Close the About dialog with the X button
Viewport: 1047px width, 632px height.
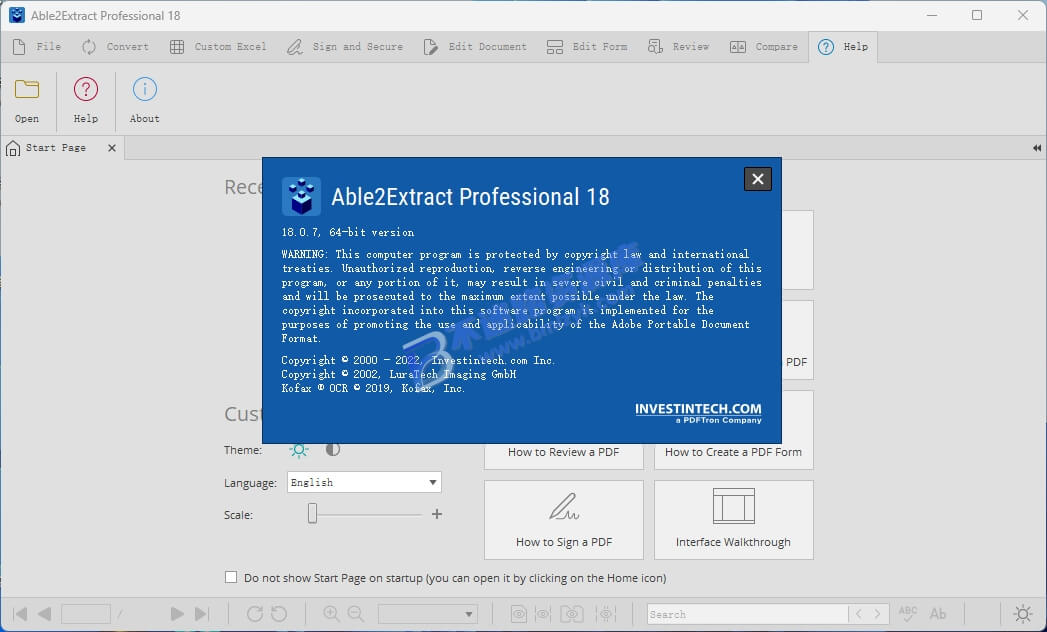(757, 179)
